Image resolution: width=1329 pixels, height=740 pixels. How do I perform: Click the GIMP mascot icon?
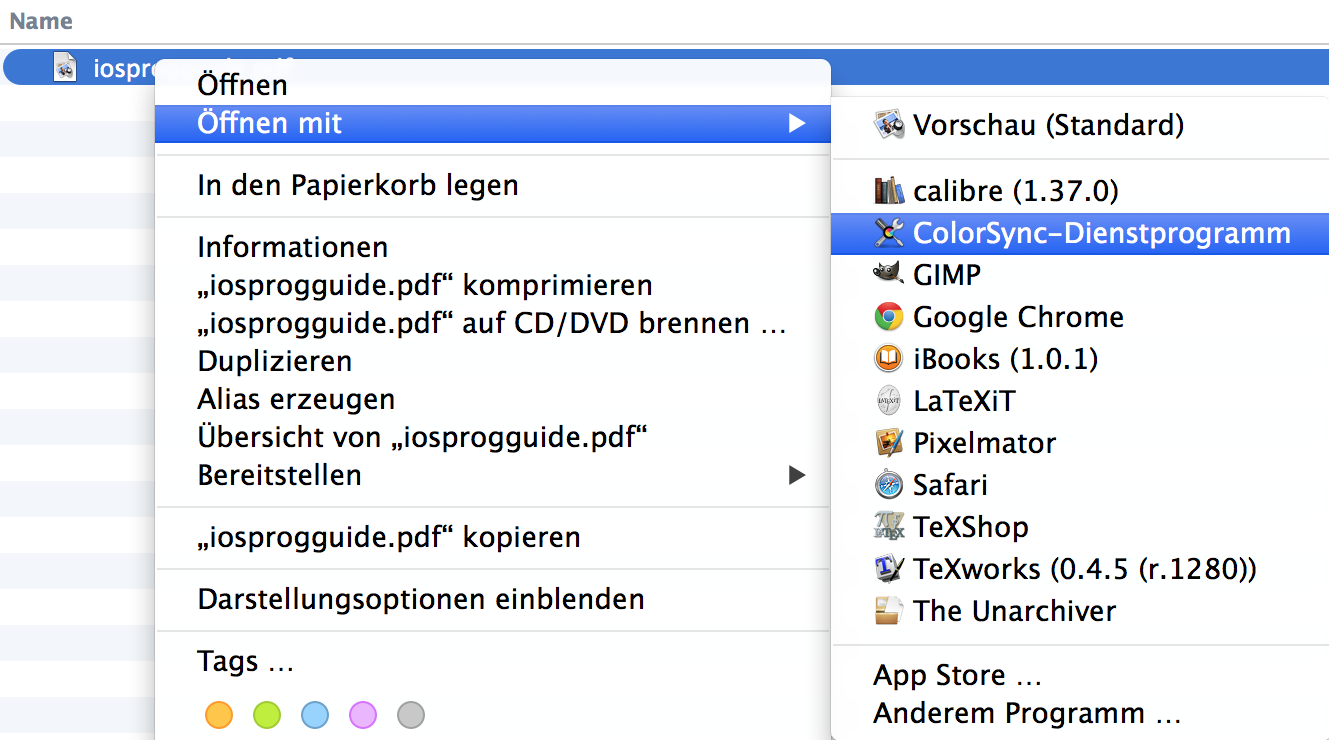889,274
